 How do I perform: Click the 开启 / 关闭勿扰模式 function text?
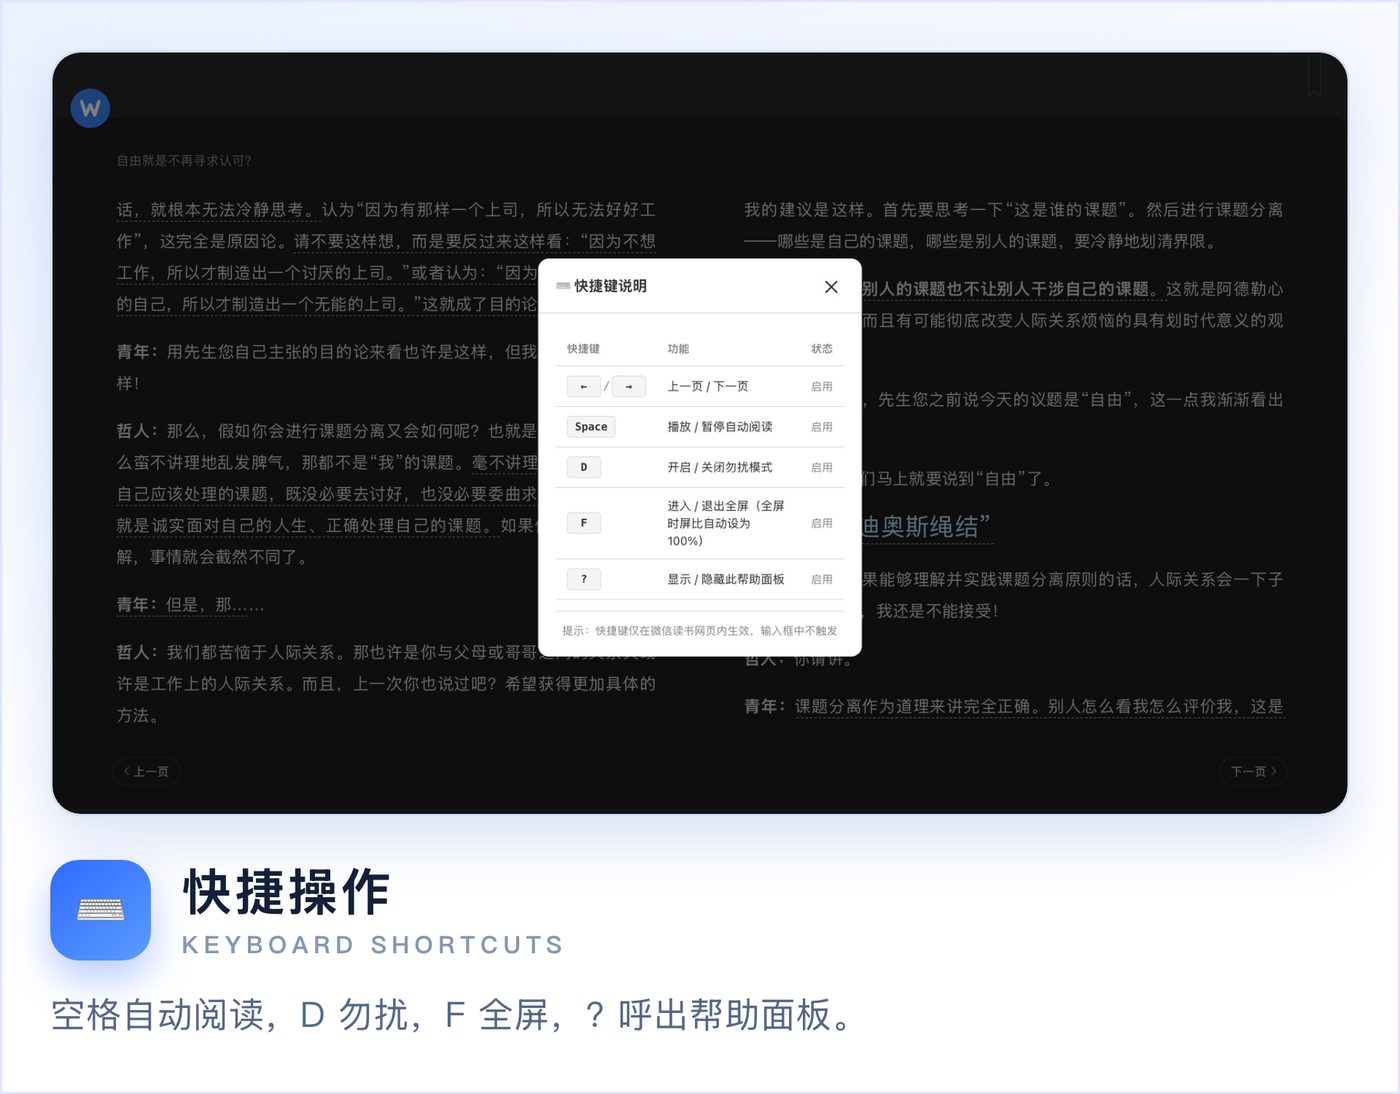click(x=720, y=467)
